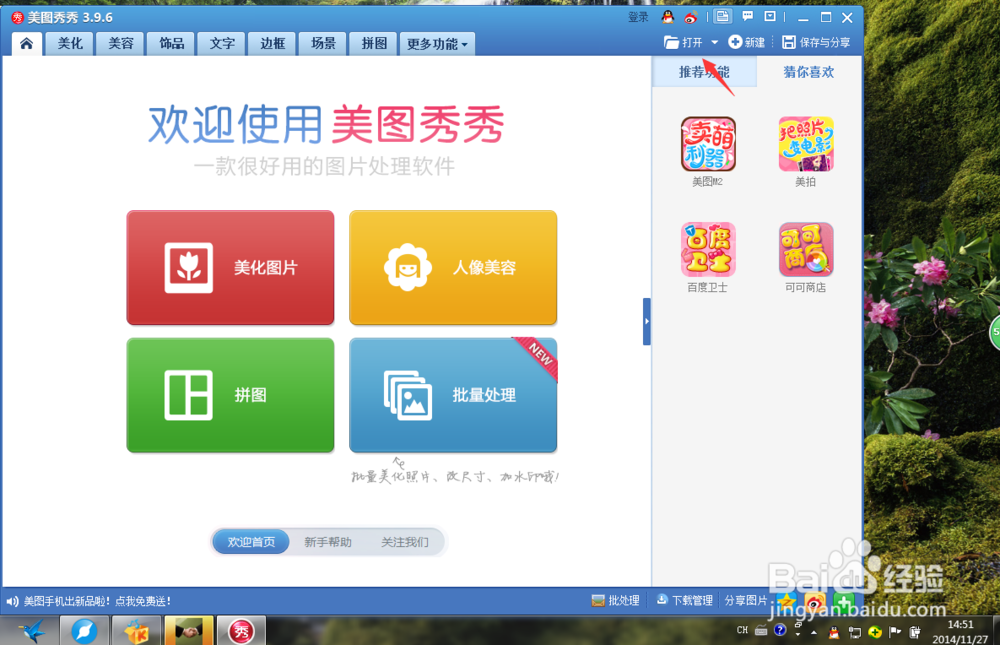This screenshot has height=645, width=1000.
Task: Open the 边框 tab
Action: (272, 43)
